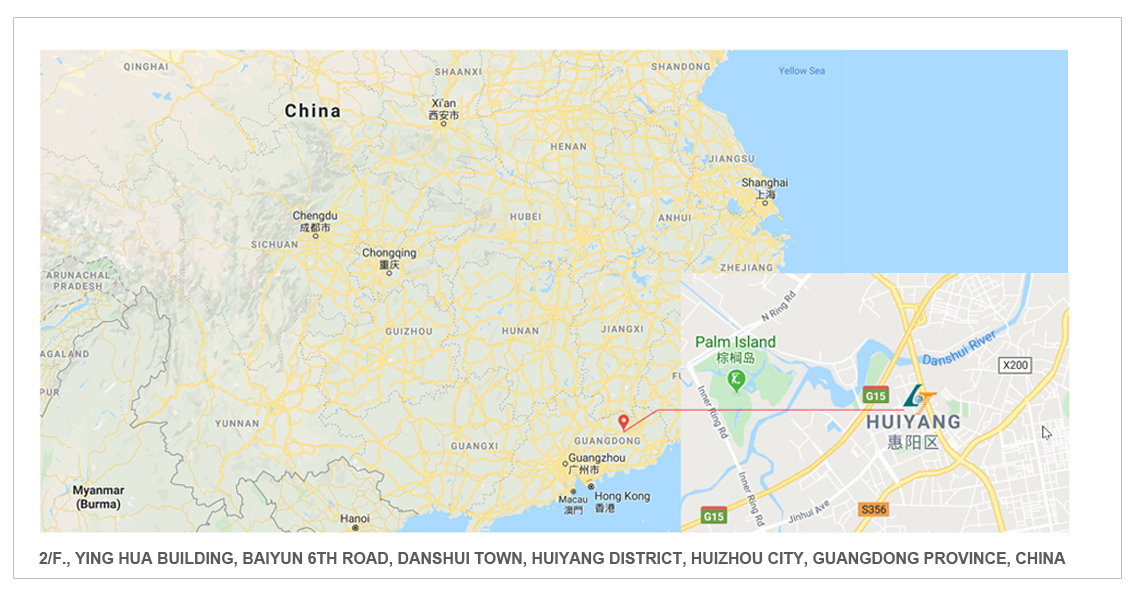The height and width of the screenshot is (594, 1135).
Task: Click the Macau label
Action: click(573, 504)
